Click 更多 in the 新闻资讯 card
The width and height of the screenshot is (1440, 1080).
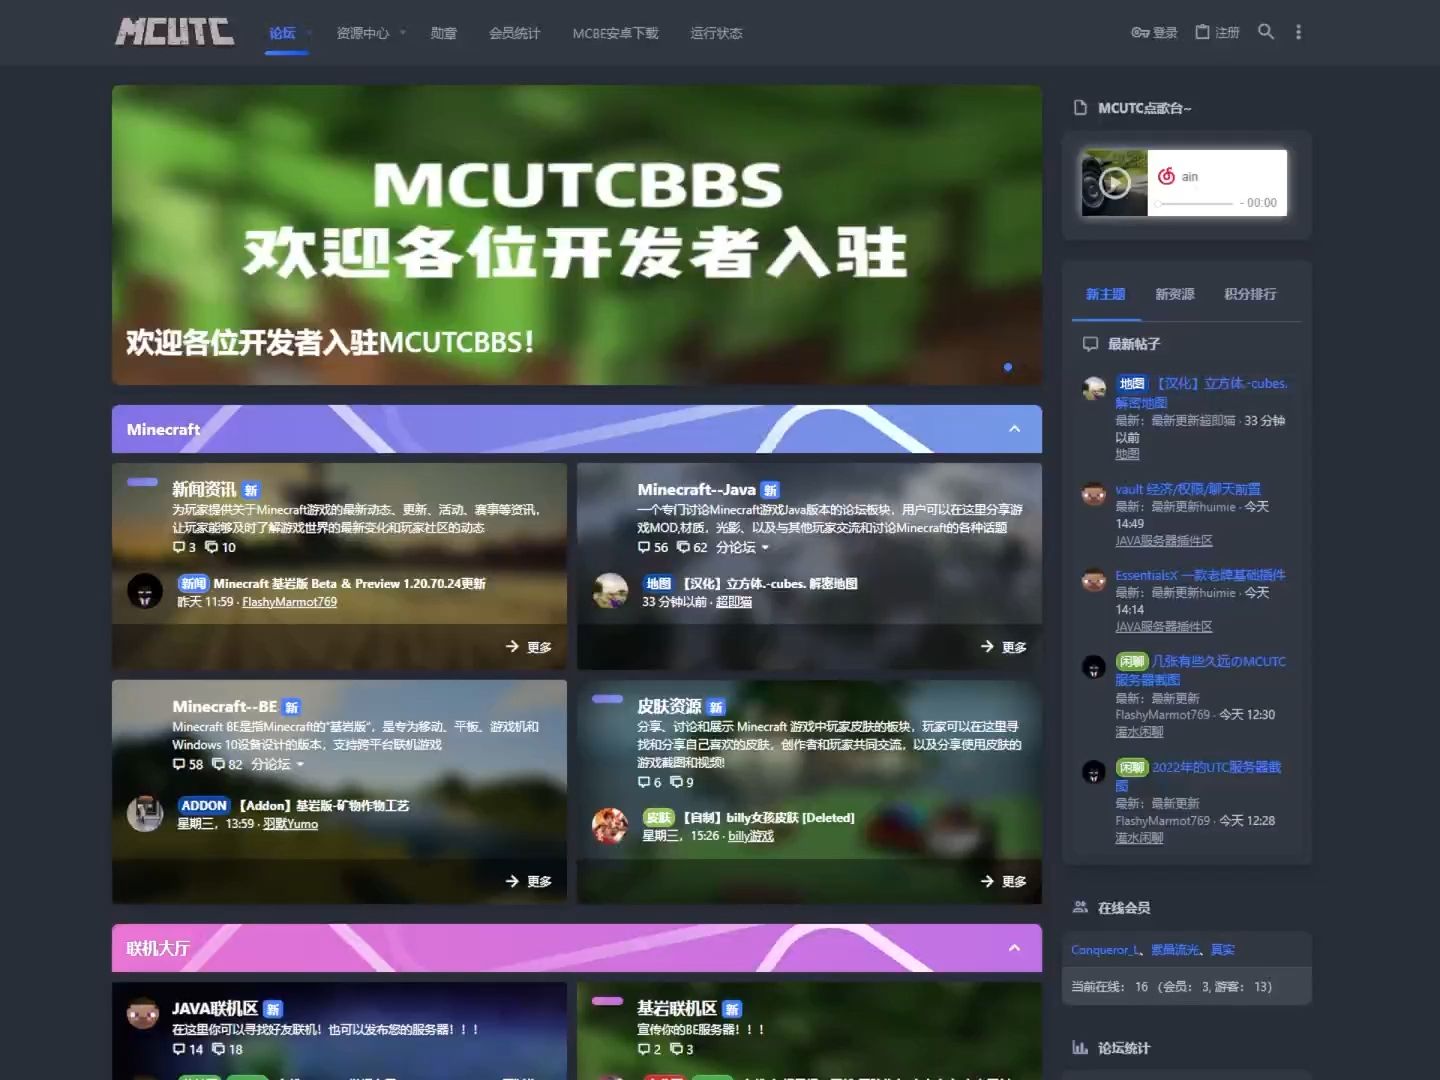click(529, 647)
